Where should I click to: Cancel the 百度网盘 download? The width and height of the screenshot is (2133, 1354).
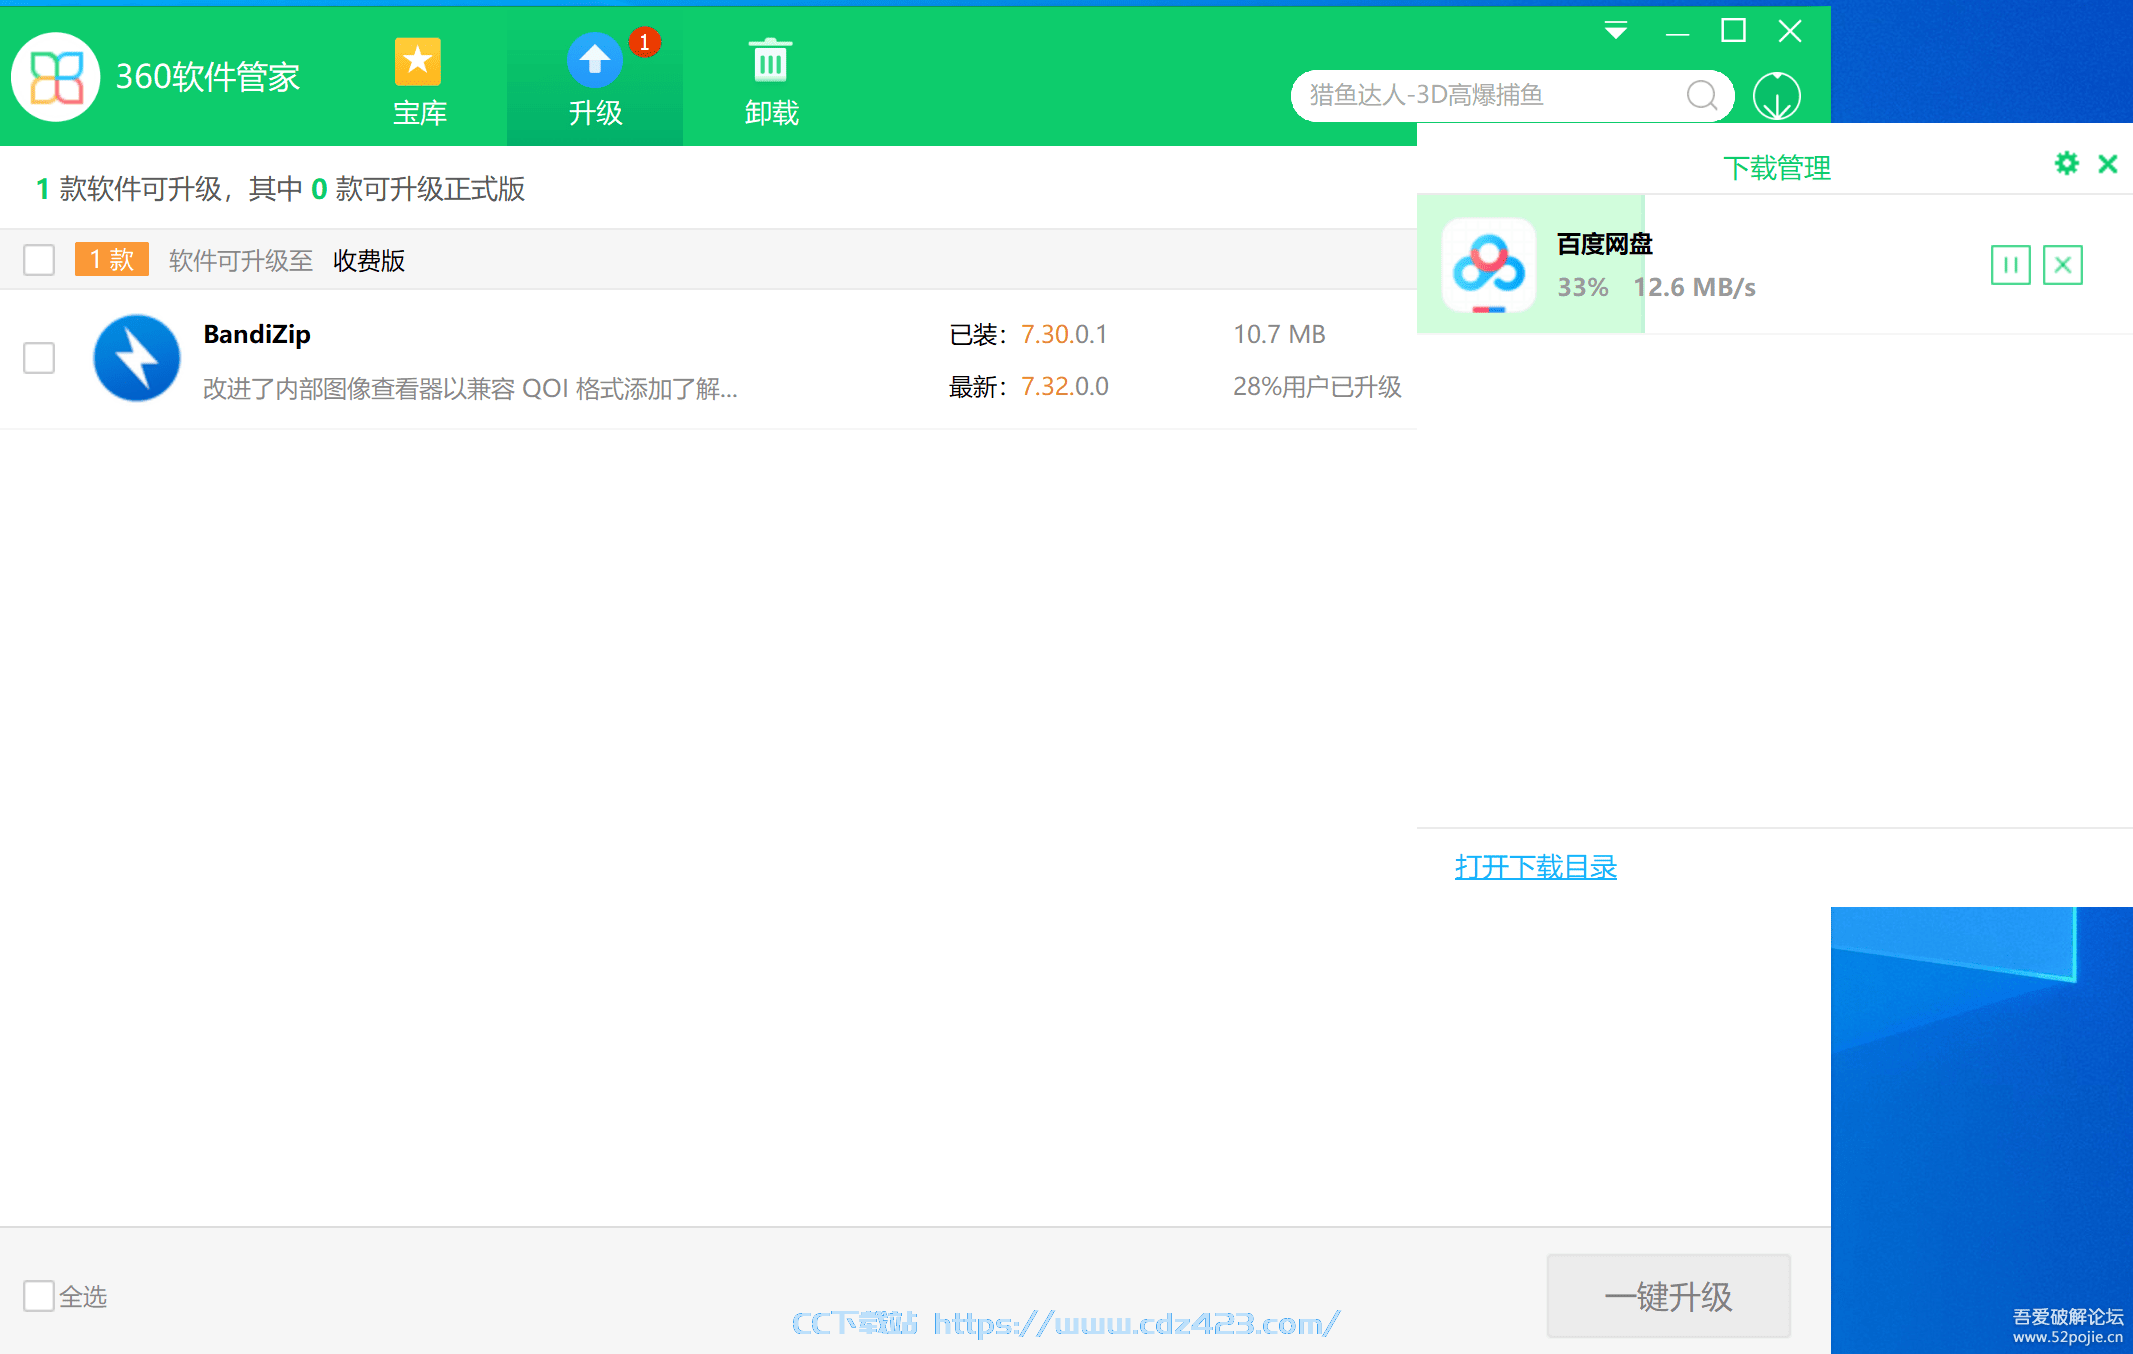click(2062, 265)
